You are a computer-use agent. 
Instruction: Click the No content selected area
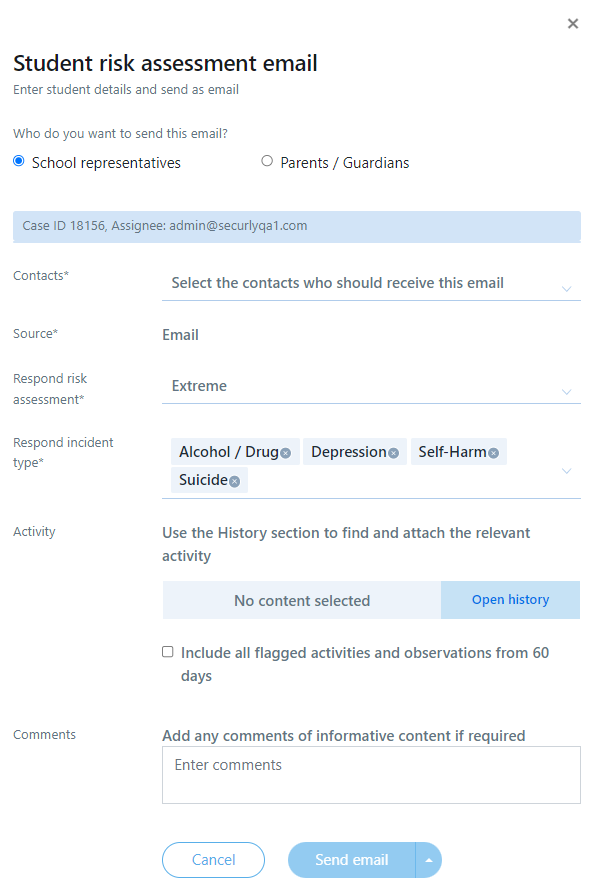click(x=302, y=600)
